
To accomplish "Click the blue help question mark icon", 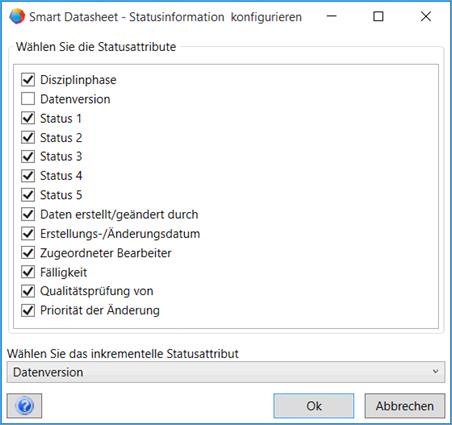I will pyautogui.click(x=24, y=406).
